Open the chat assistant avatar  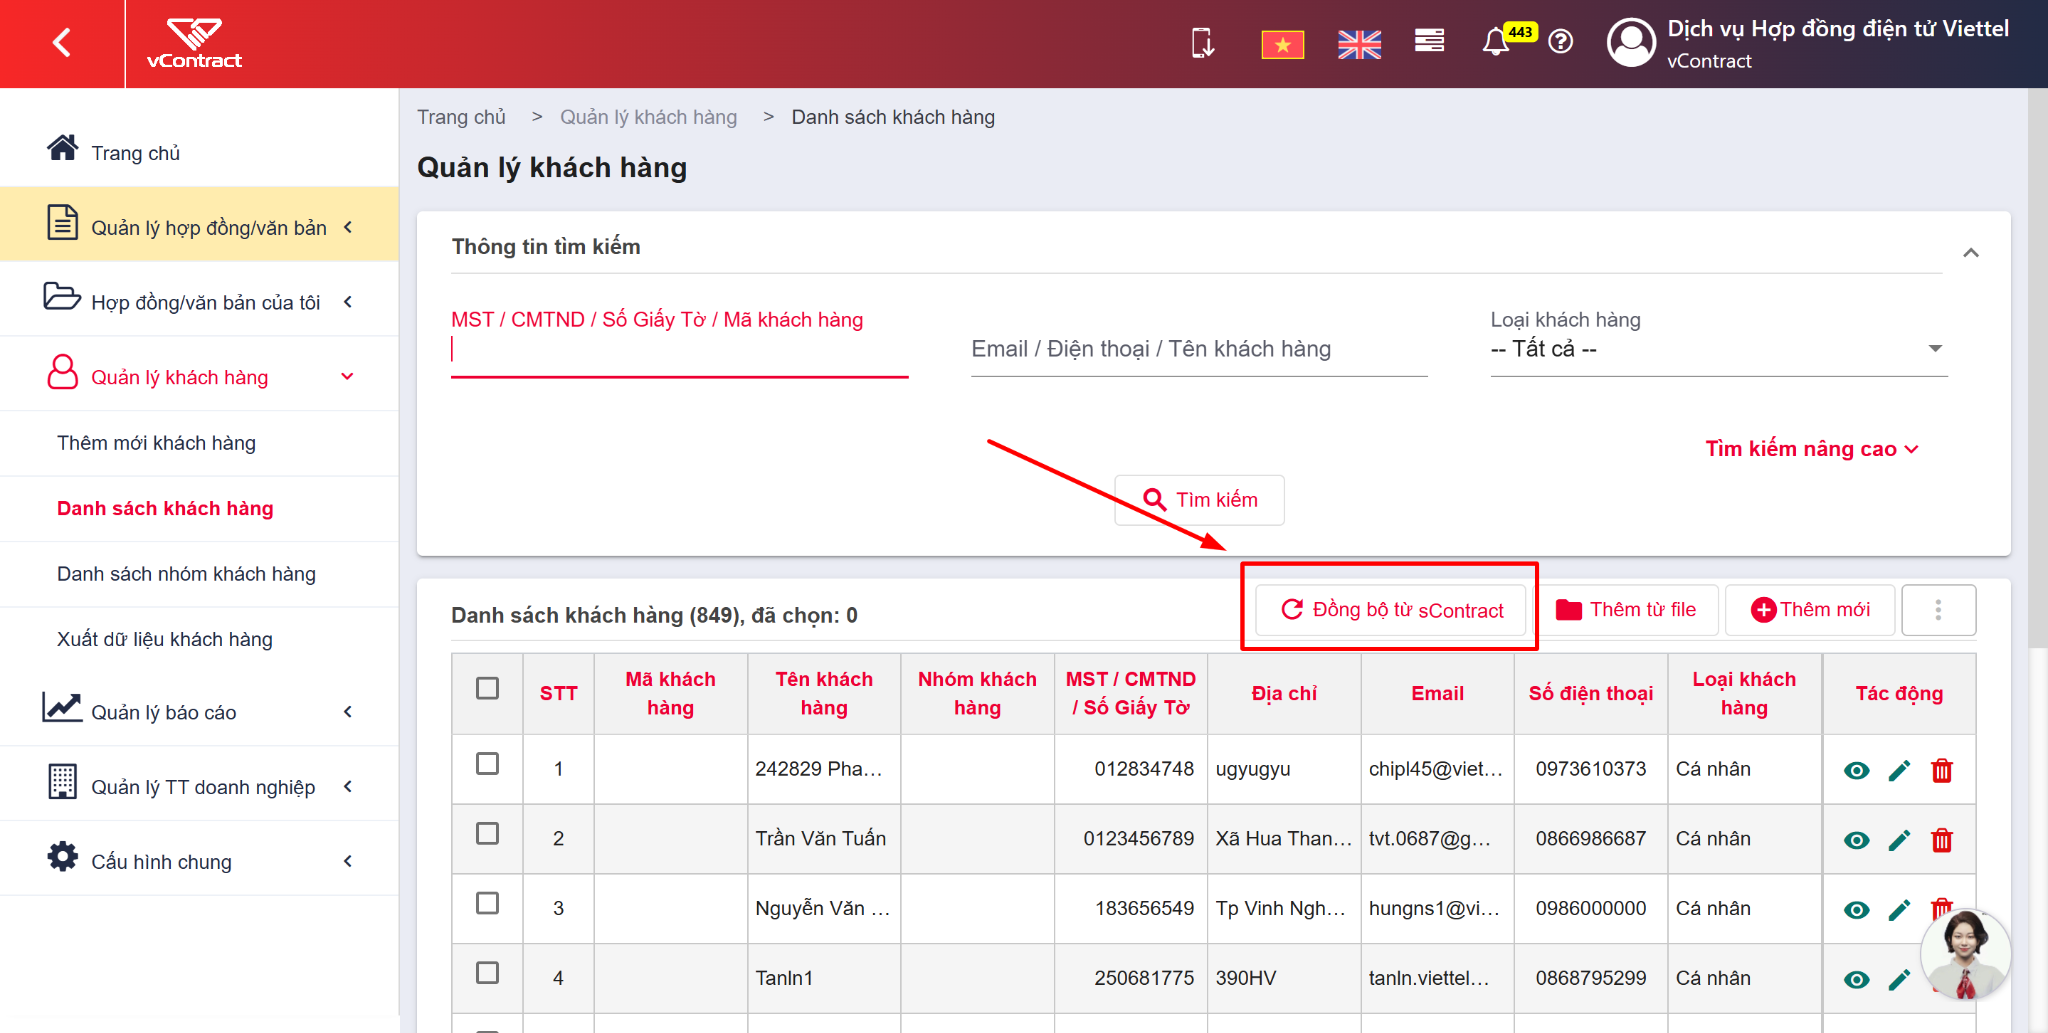tap(1965, 954)
